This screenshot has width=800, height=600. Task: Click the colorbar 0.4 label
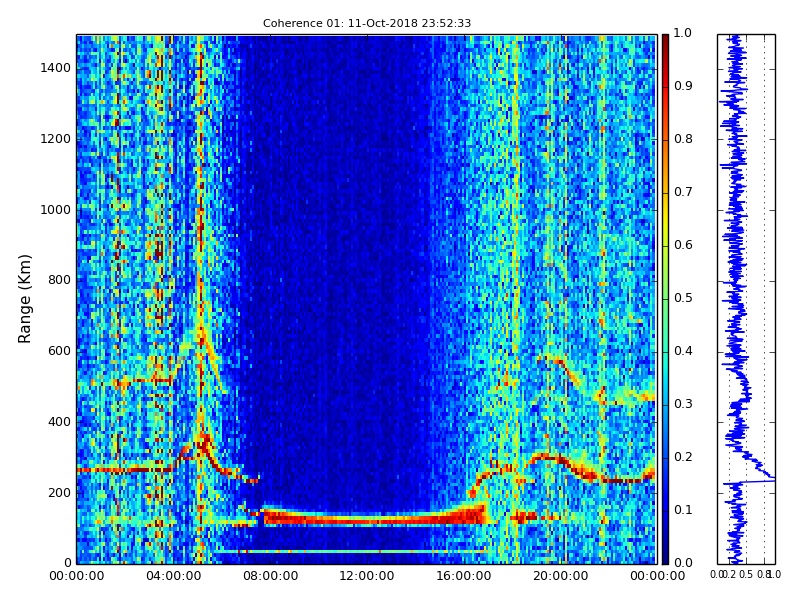coord(683,351)
